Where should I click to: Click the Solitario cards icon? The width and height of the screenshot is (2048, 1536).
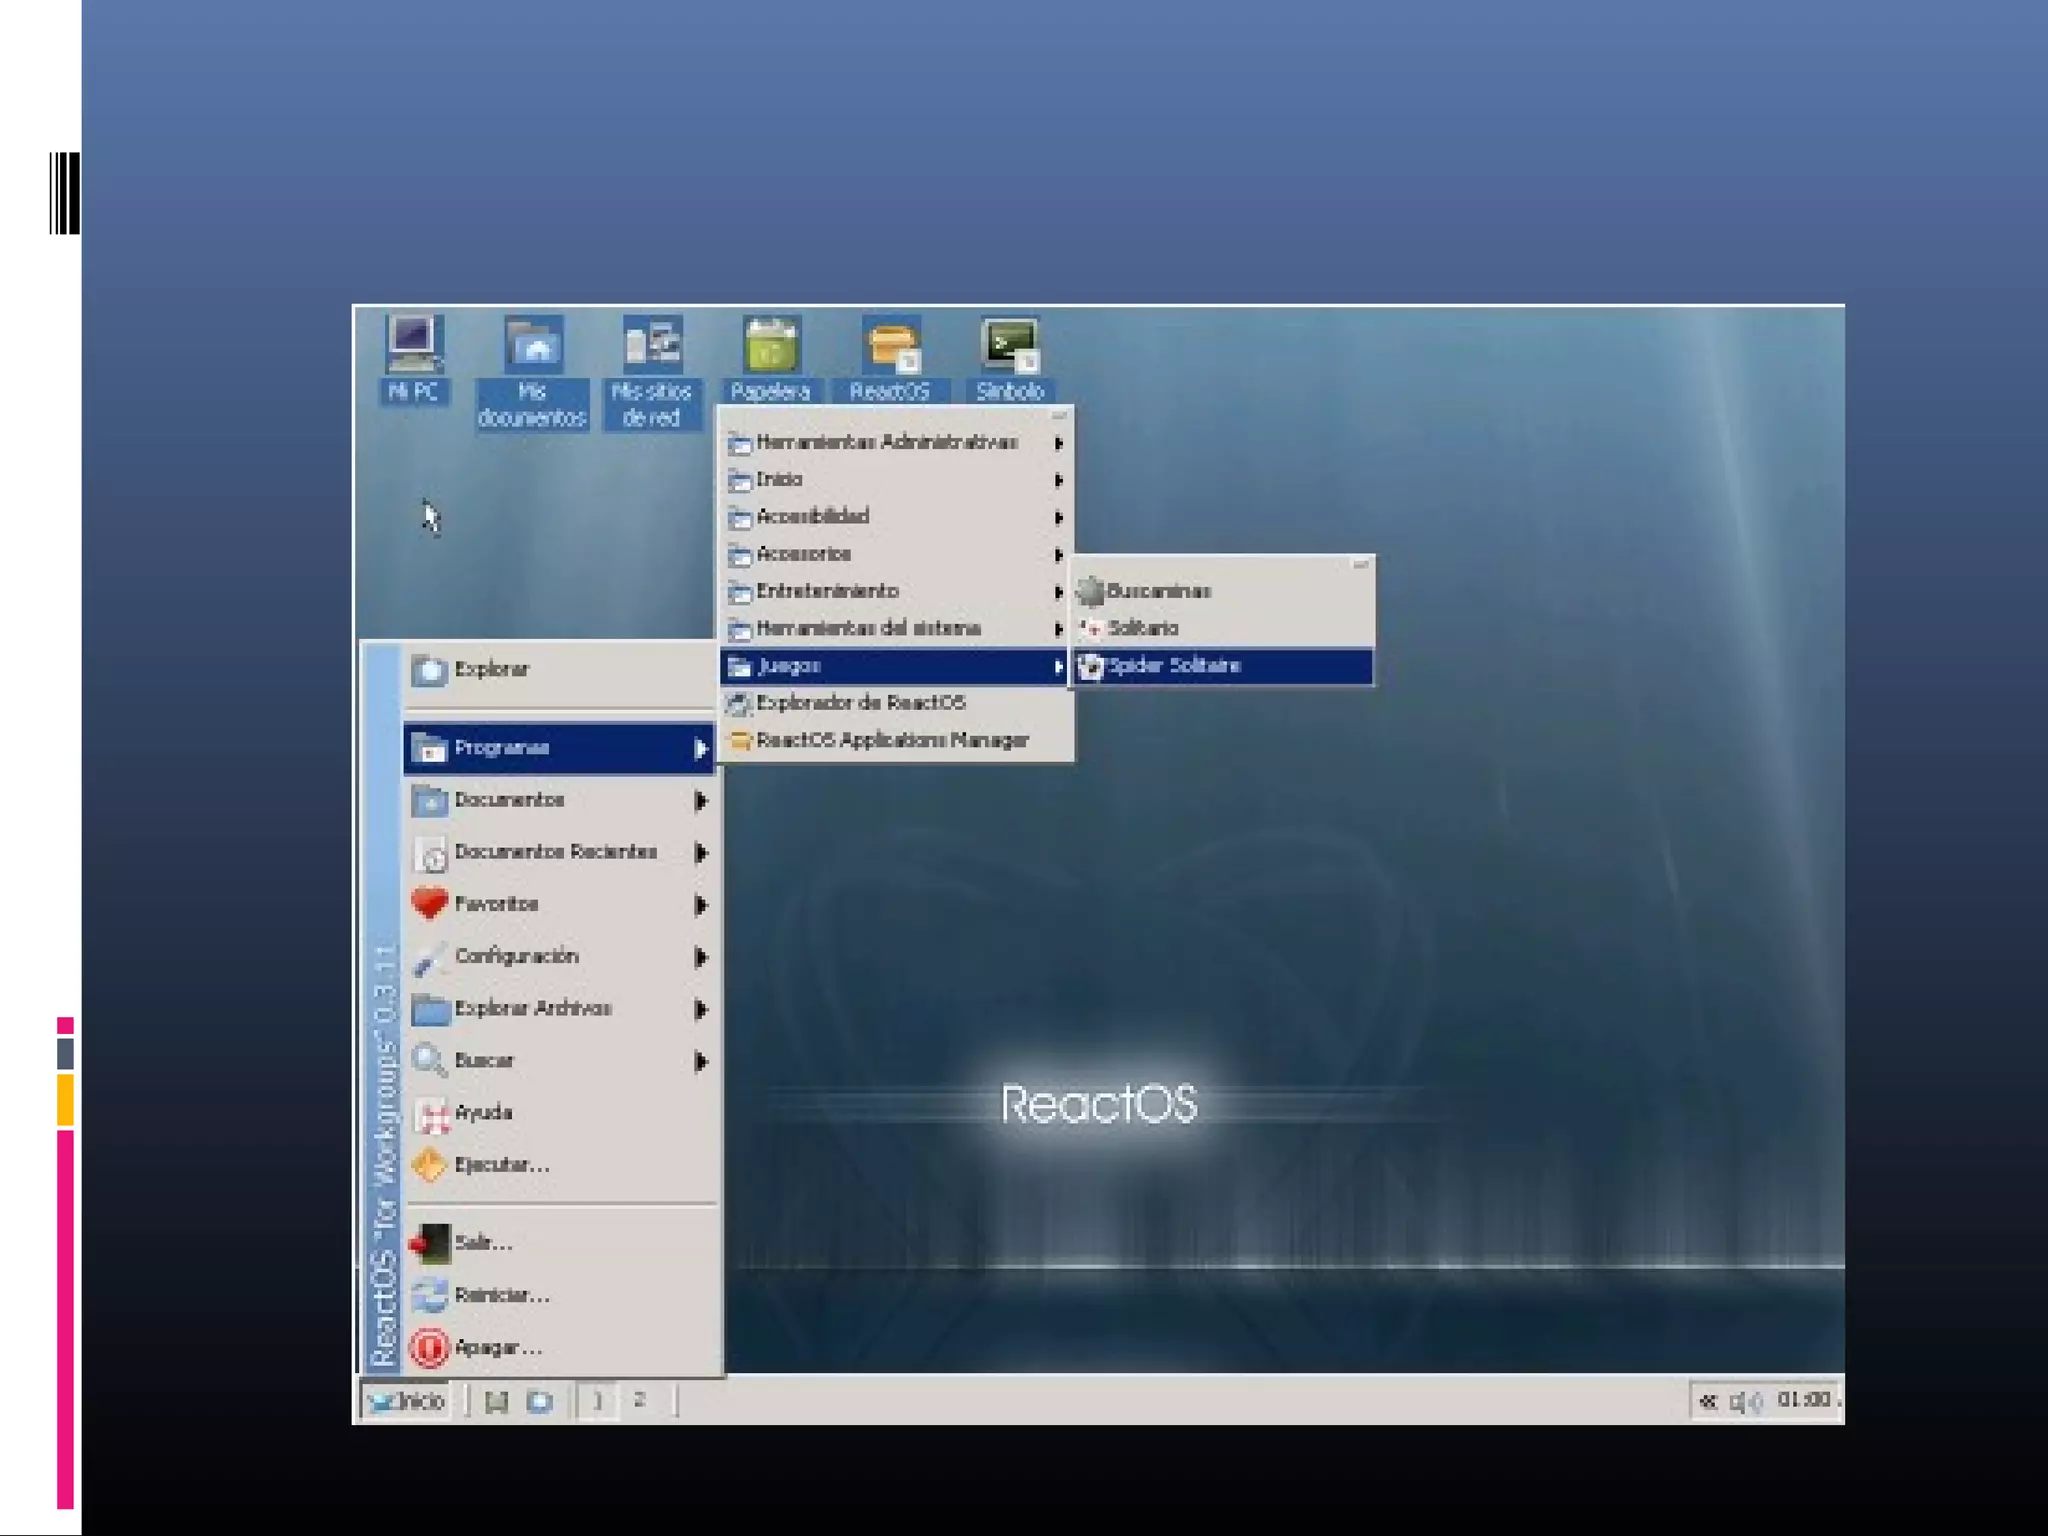tap(1090, 629)
